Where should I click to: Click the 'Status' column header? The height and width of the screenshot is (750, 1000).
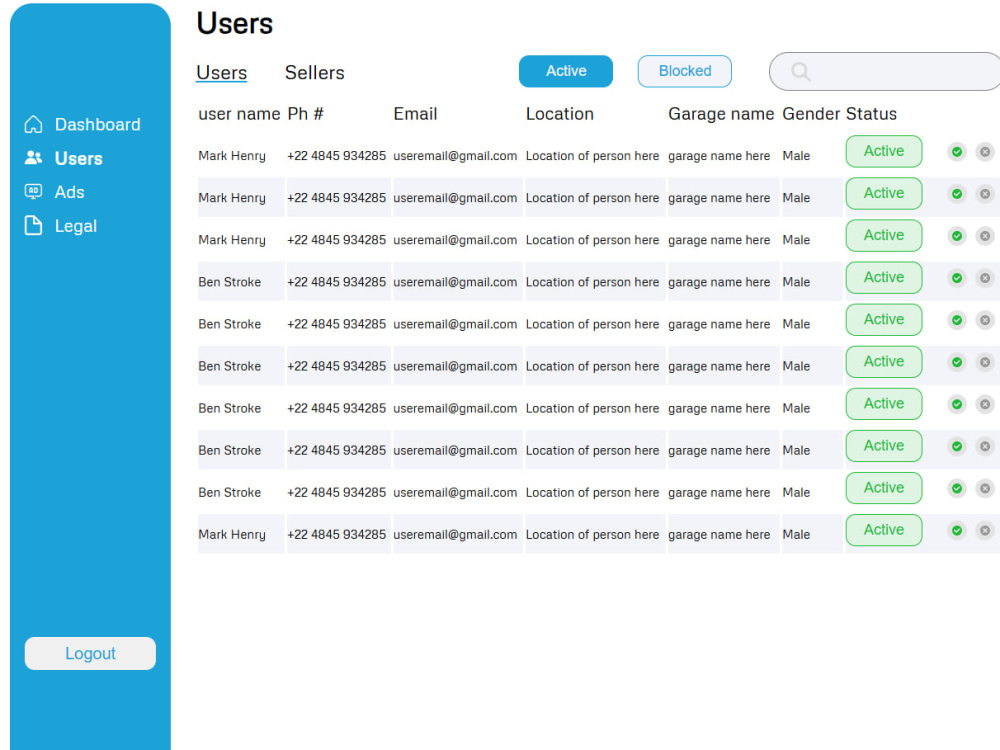point(871,114)
